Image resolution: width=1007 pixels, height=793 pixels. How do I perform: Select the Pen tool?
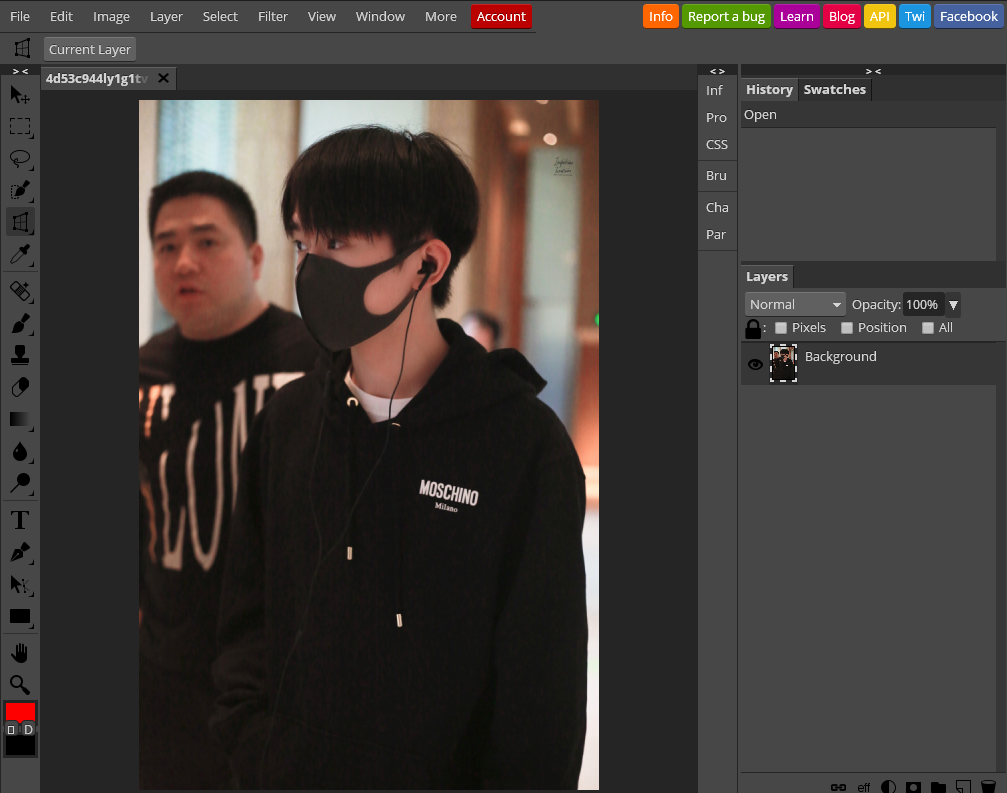[x=20, y=552]
